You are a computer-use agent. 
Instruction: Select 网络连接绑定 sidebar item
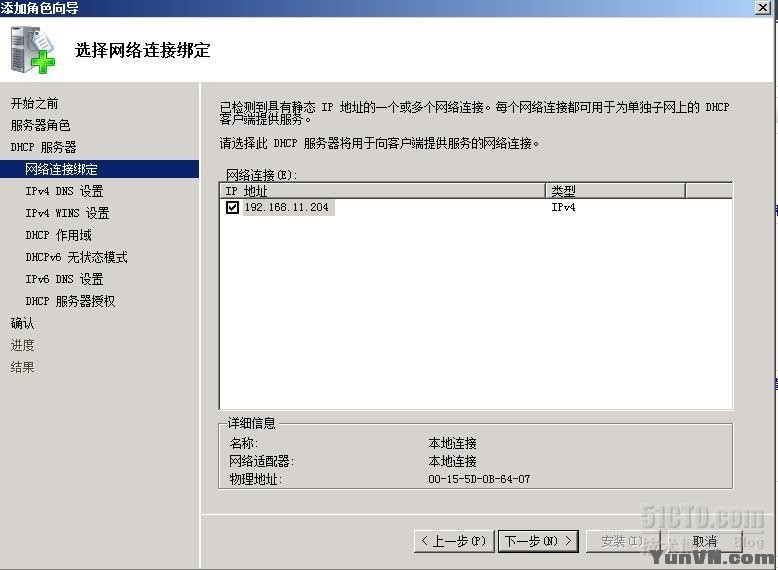click(99, 169)
